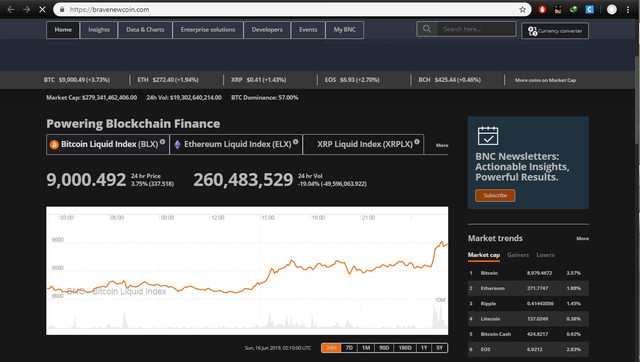Switch to the Gainers tab

coord(518,255)
